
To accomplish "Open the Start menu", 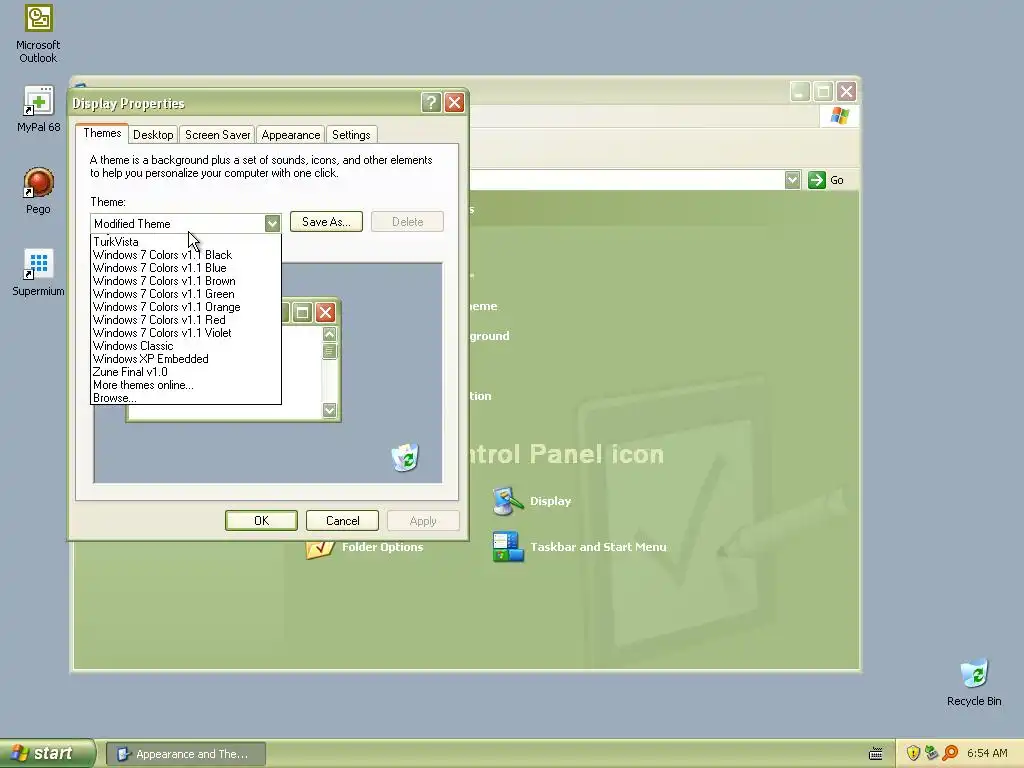I will 47,753.
